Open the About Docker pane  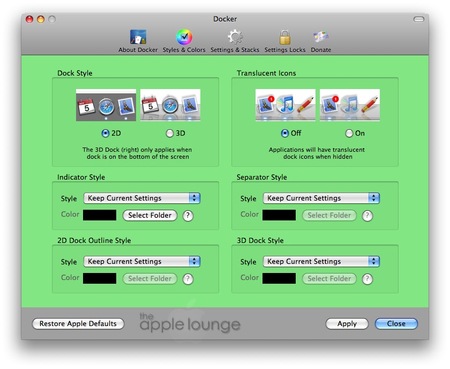click(x=138, y=41)
